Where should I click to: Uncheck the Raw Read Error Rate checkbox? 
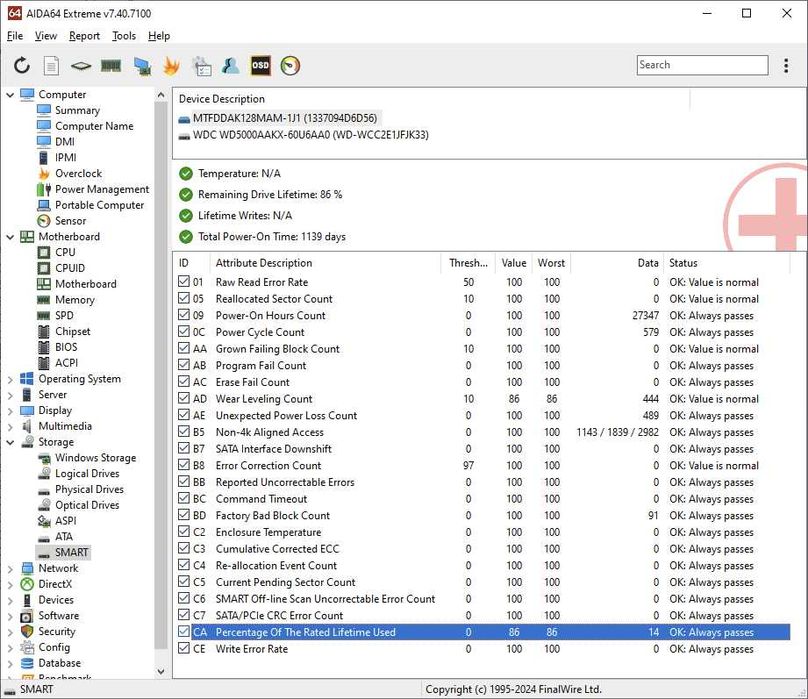tap(183, 281)
